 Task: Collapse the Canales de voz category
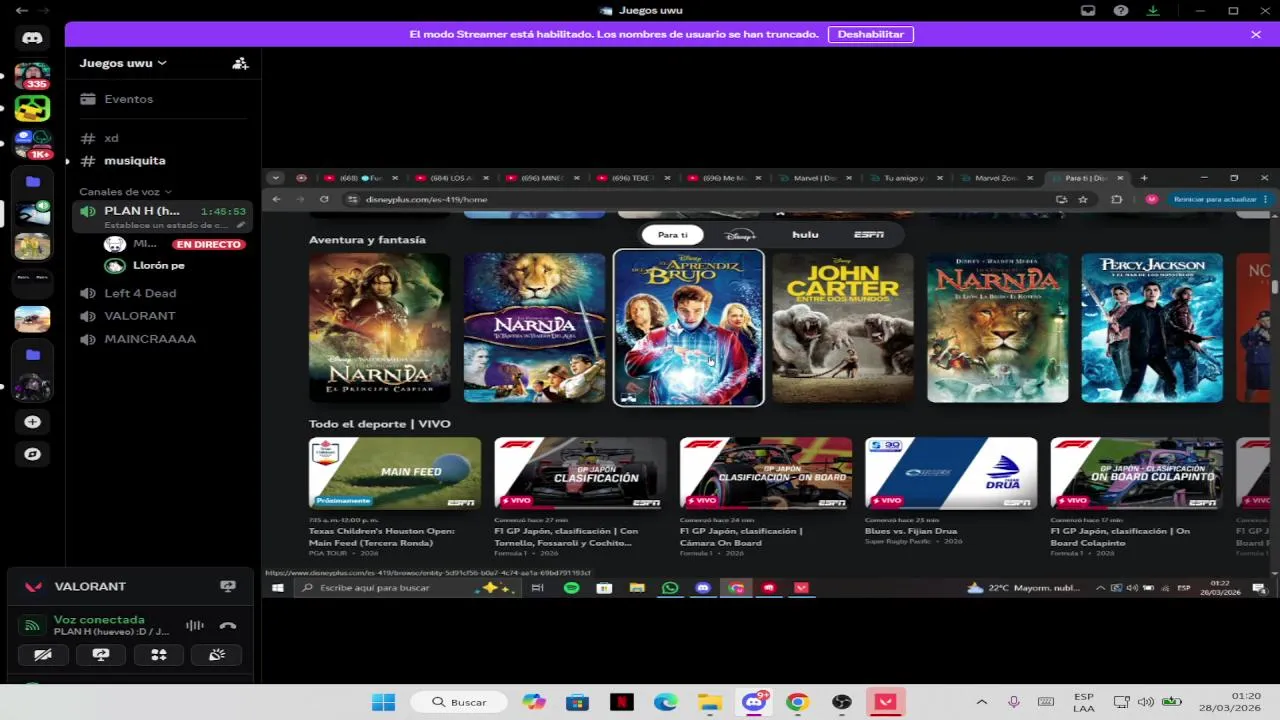pos(125,191)
